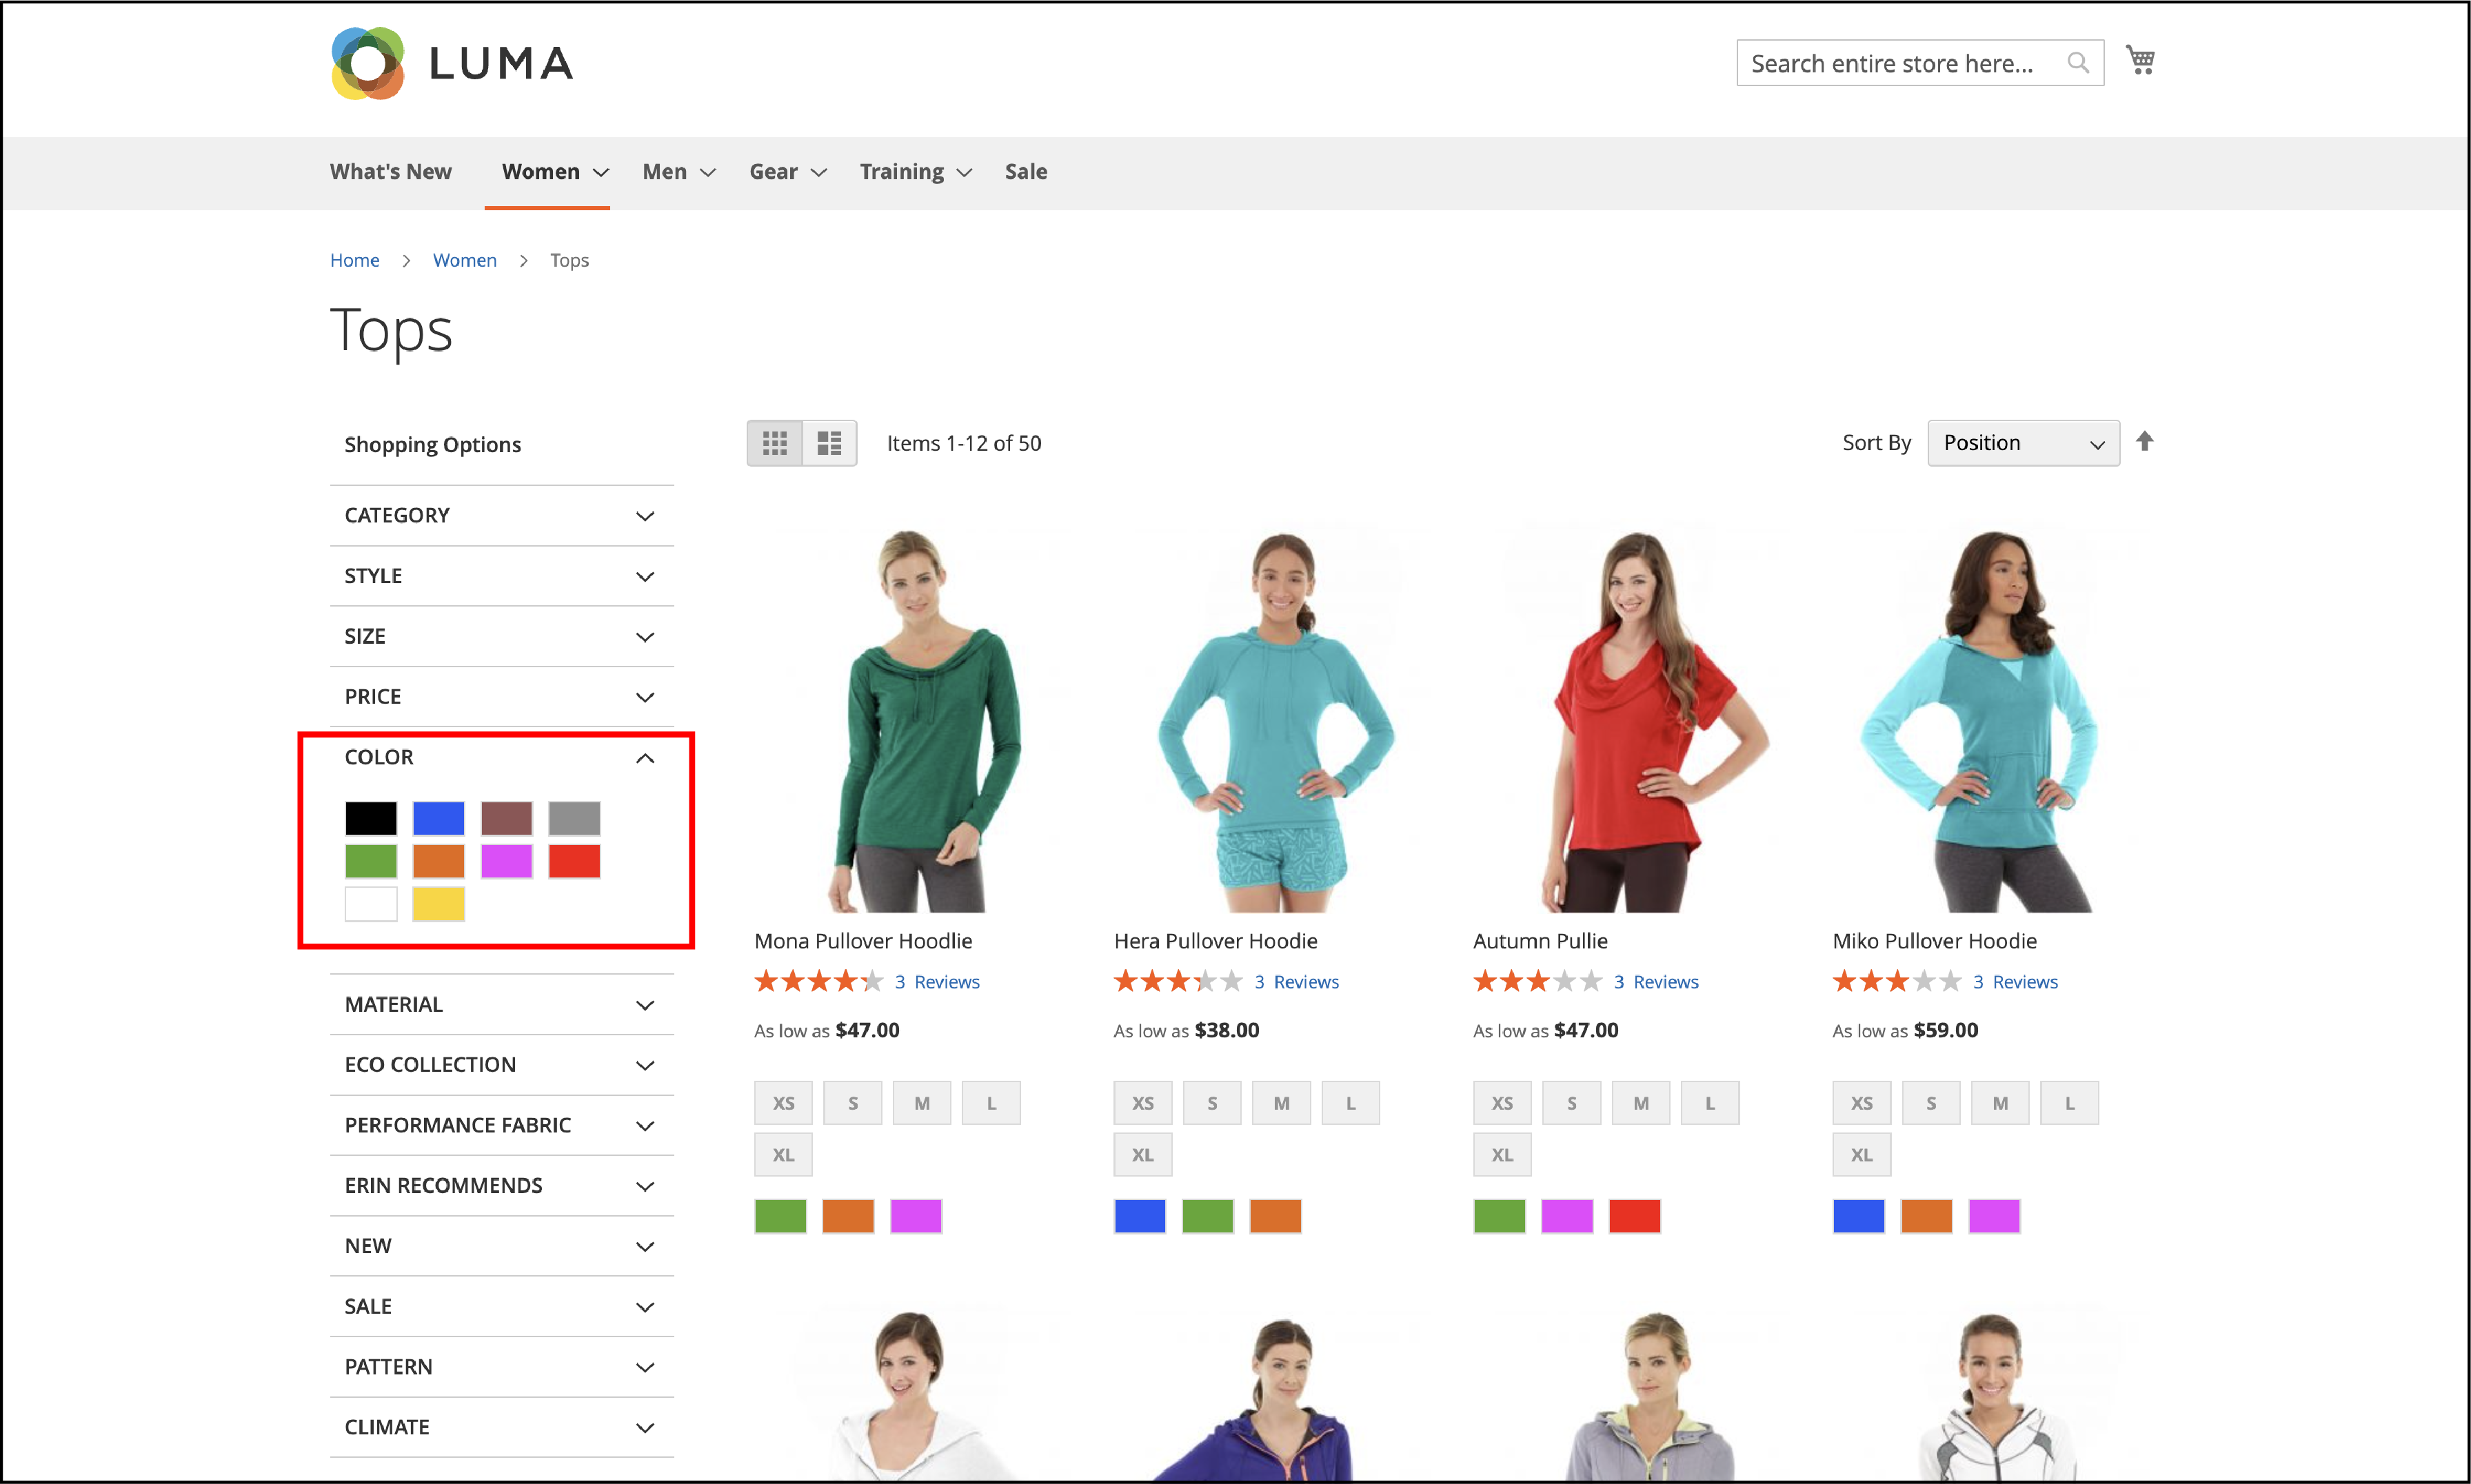Filter by orange swatch in COLOR filter
Viewport: 2471px width, 1484px height.
pos(439,861)
